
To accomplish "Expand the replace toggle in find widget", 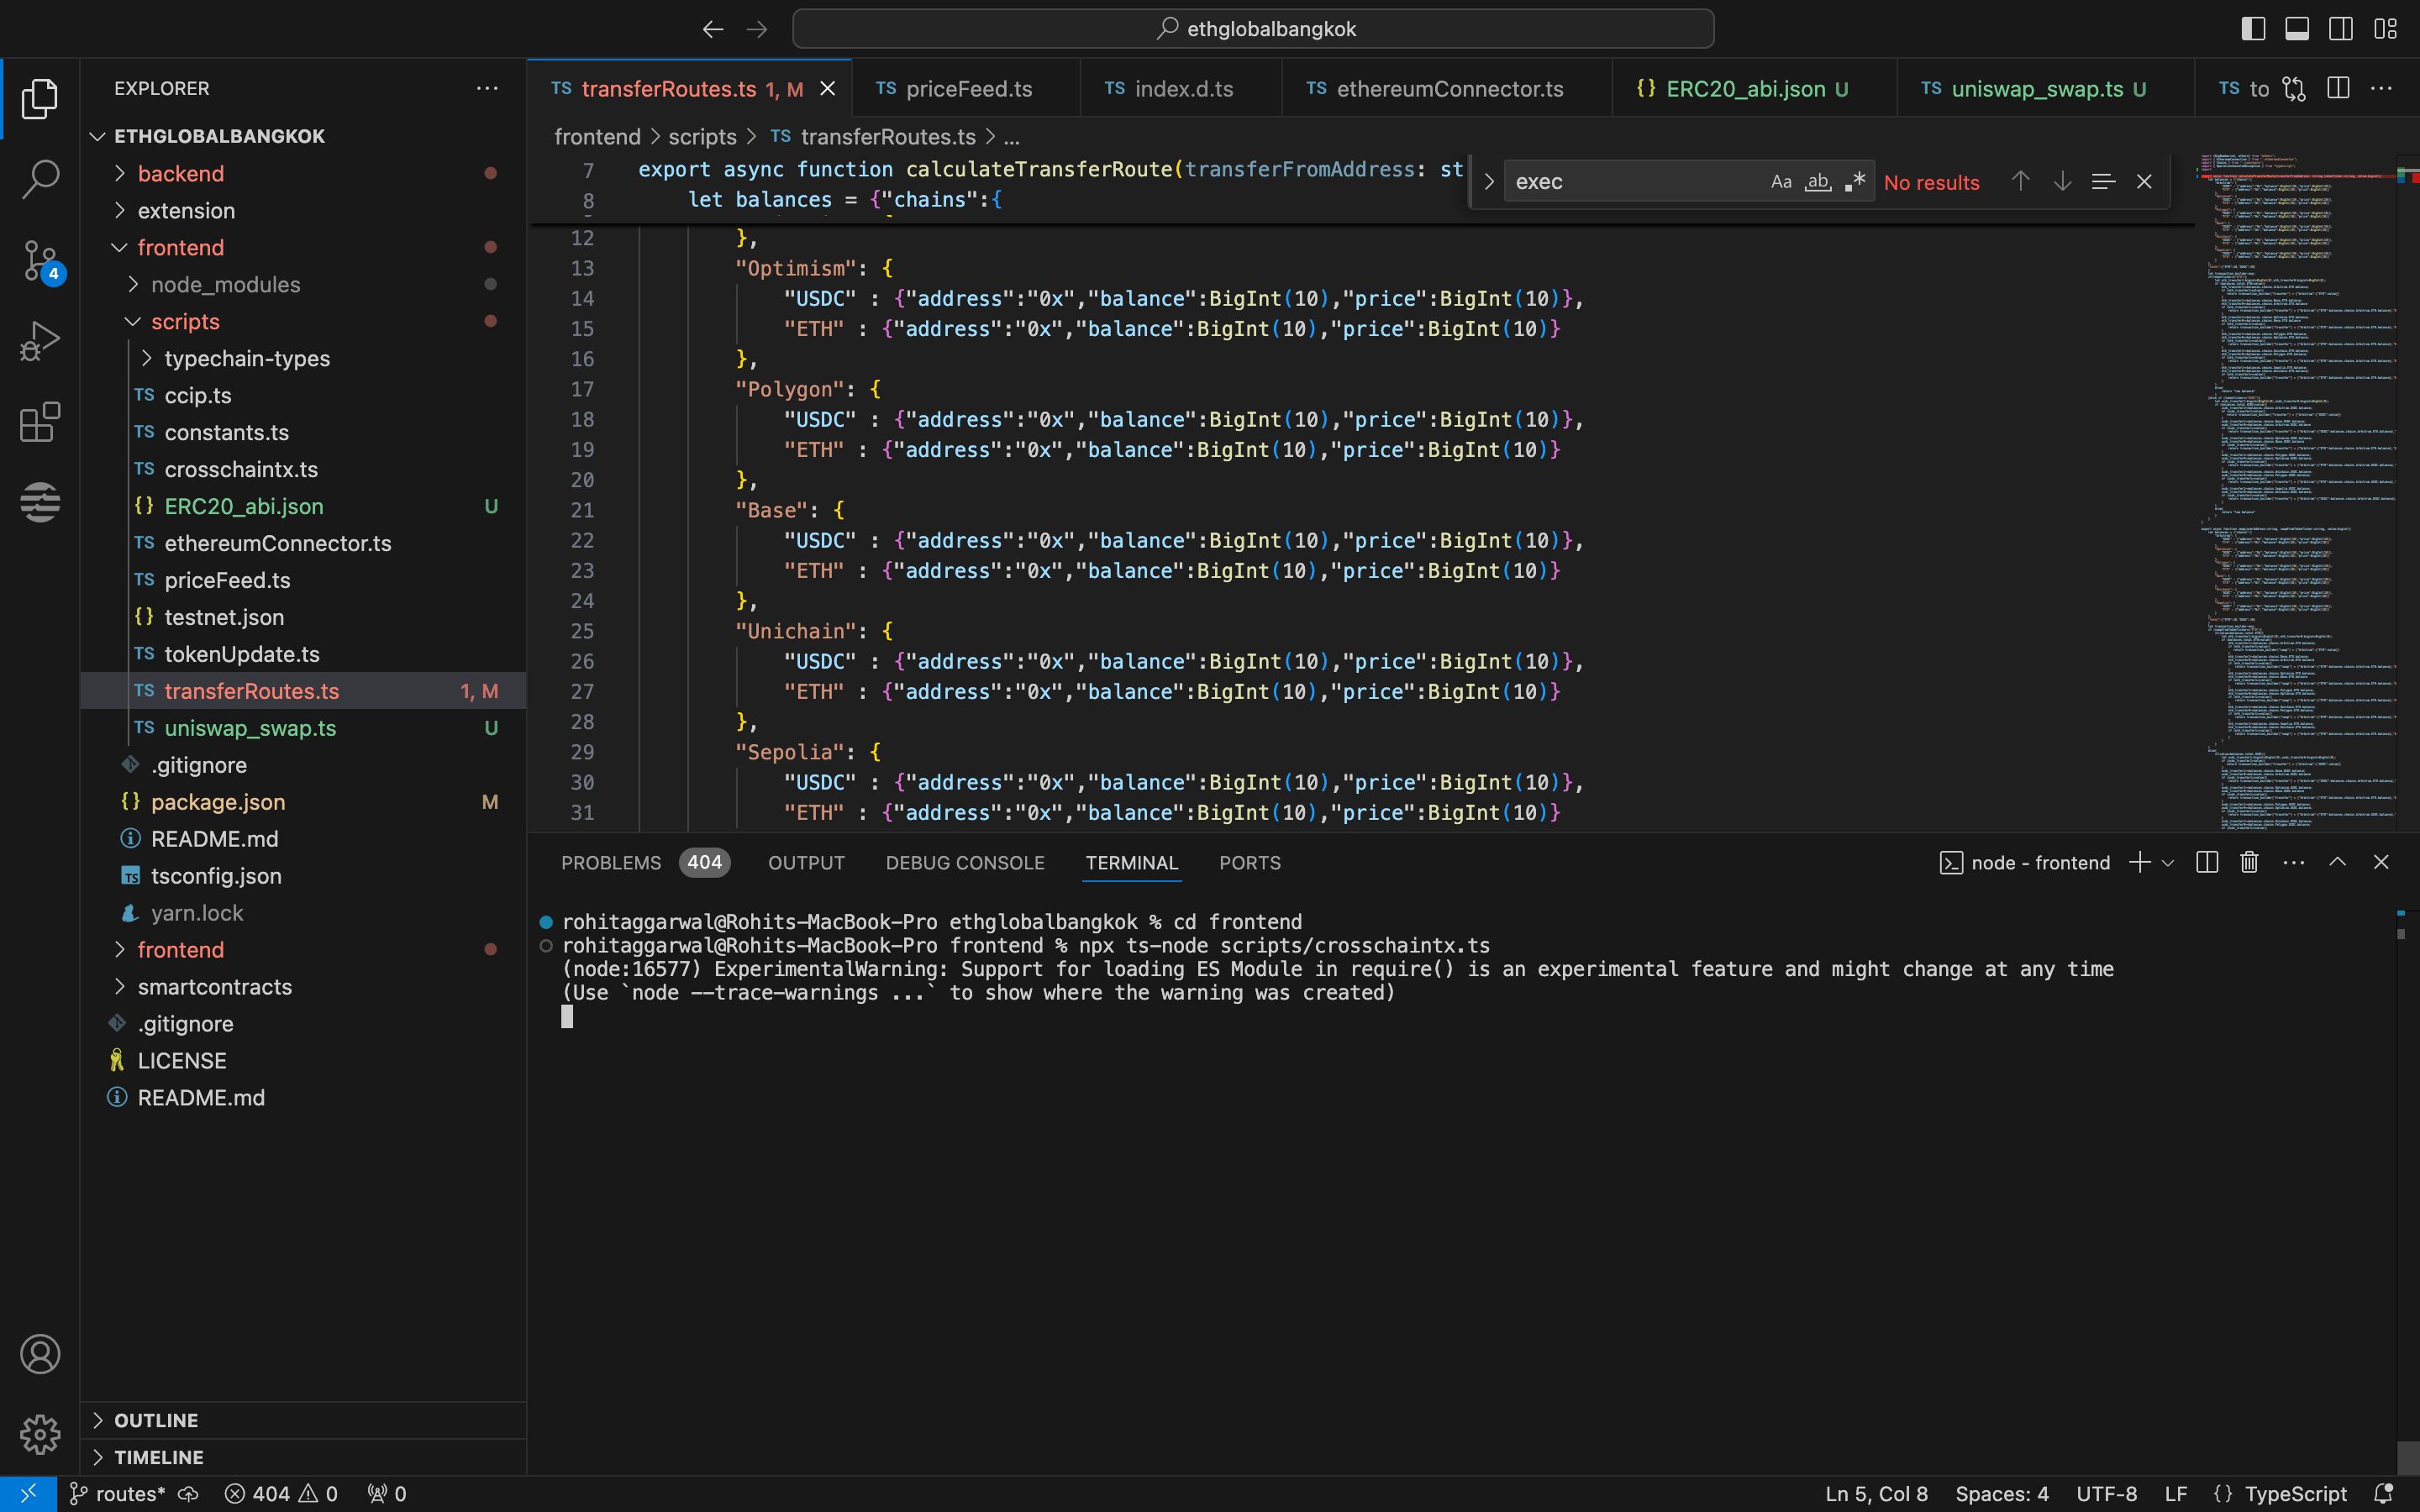I will [x=1489, y=182].
